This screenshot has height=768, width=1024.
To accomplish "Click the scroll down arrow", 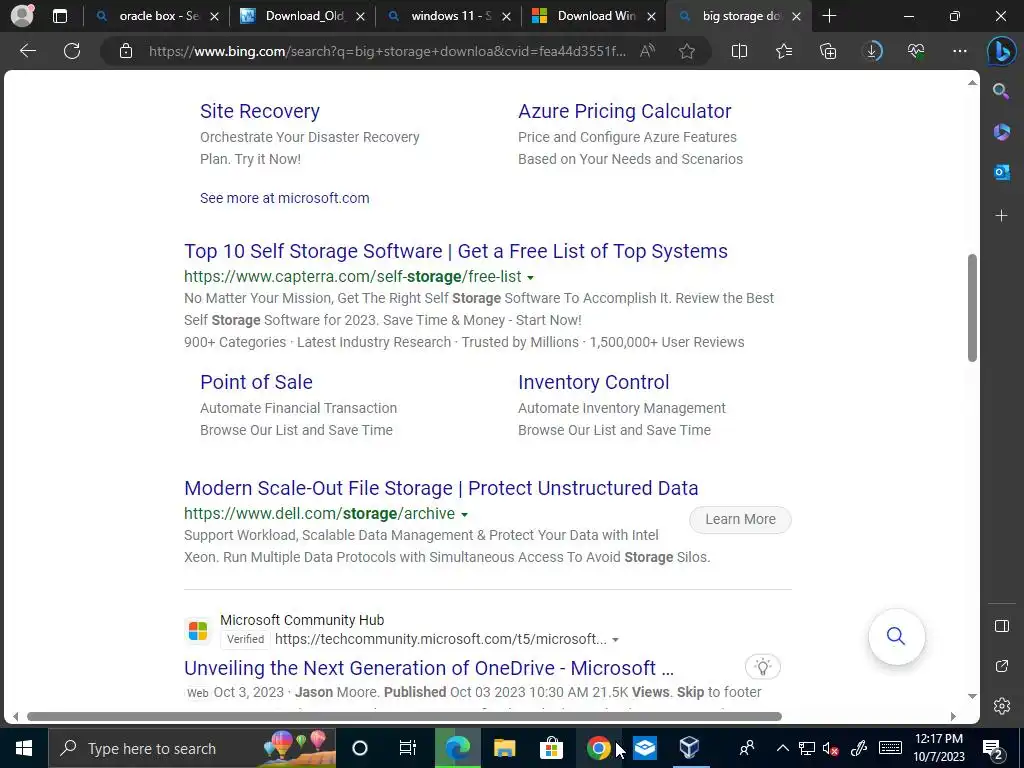I will pos(972,696).
